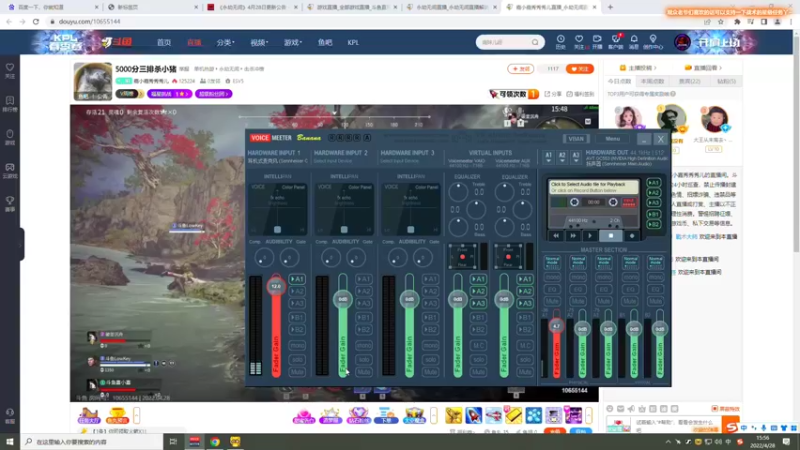800x450 pixels.
Task: Toggle A1 bus on Hardware Input 1
Action: [297, 279]
